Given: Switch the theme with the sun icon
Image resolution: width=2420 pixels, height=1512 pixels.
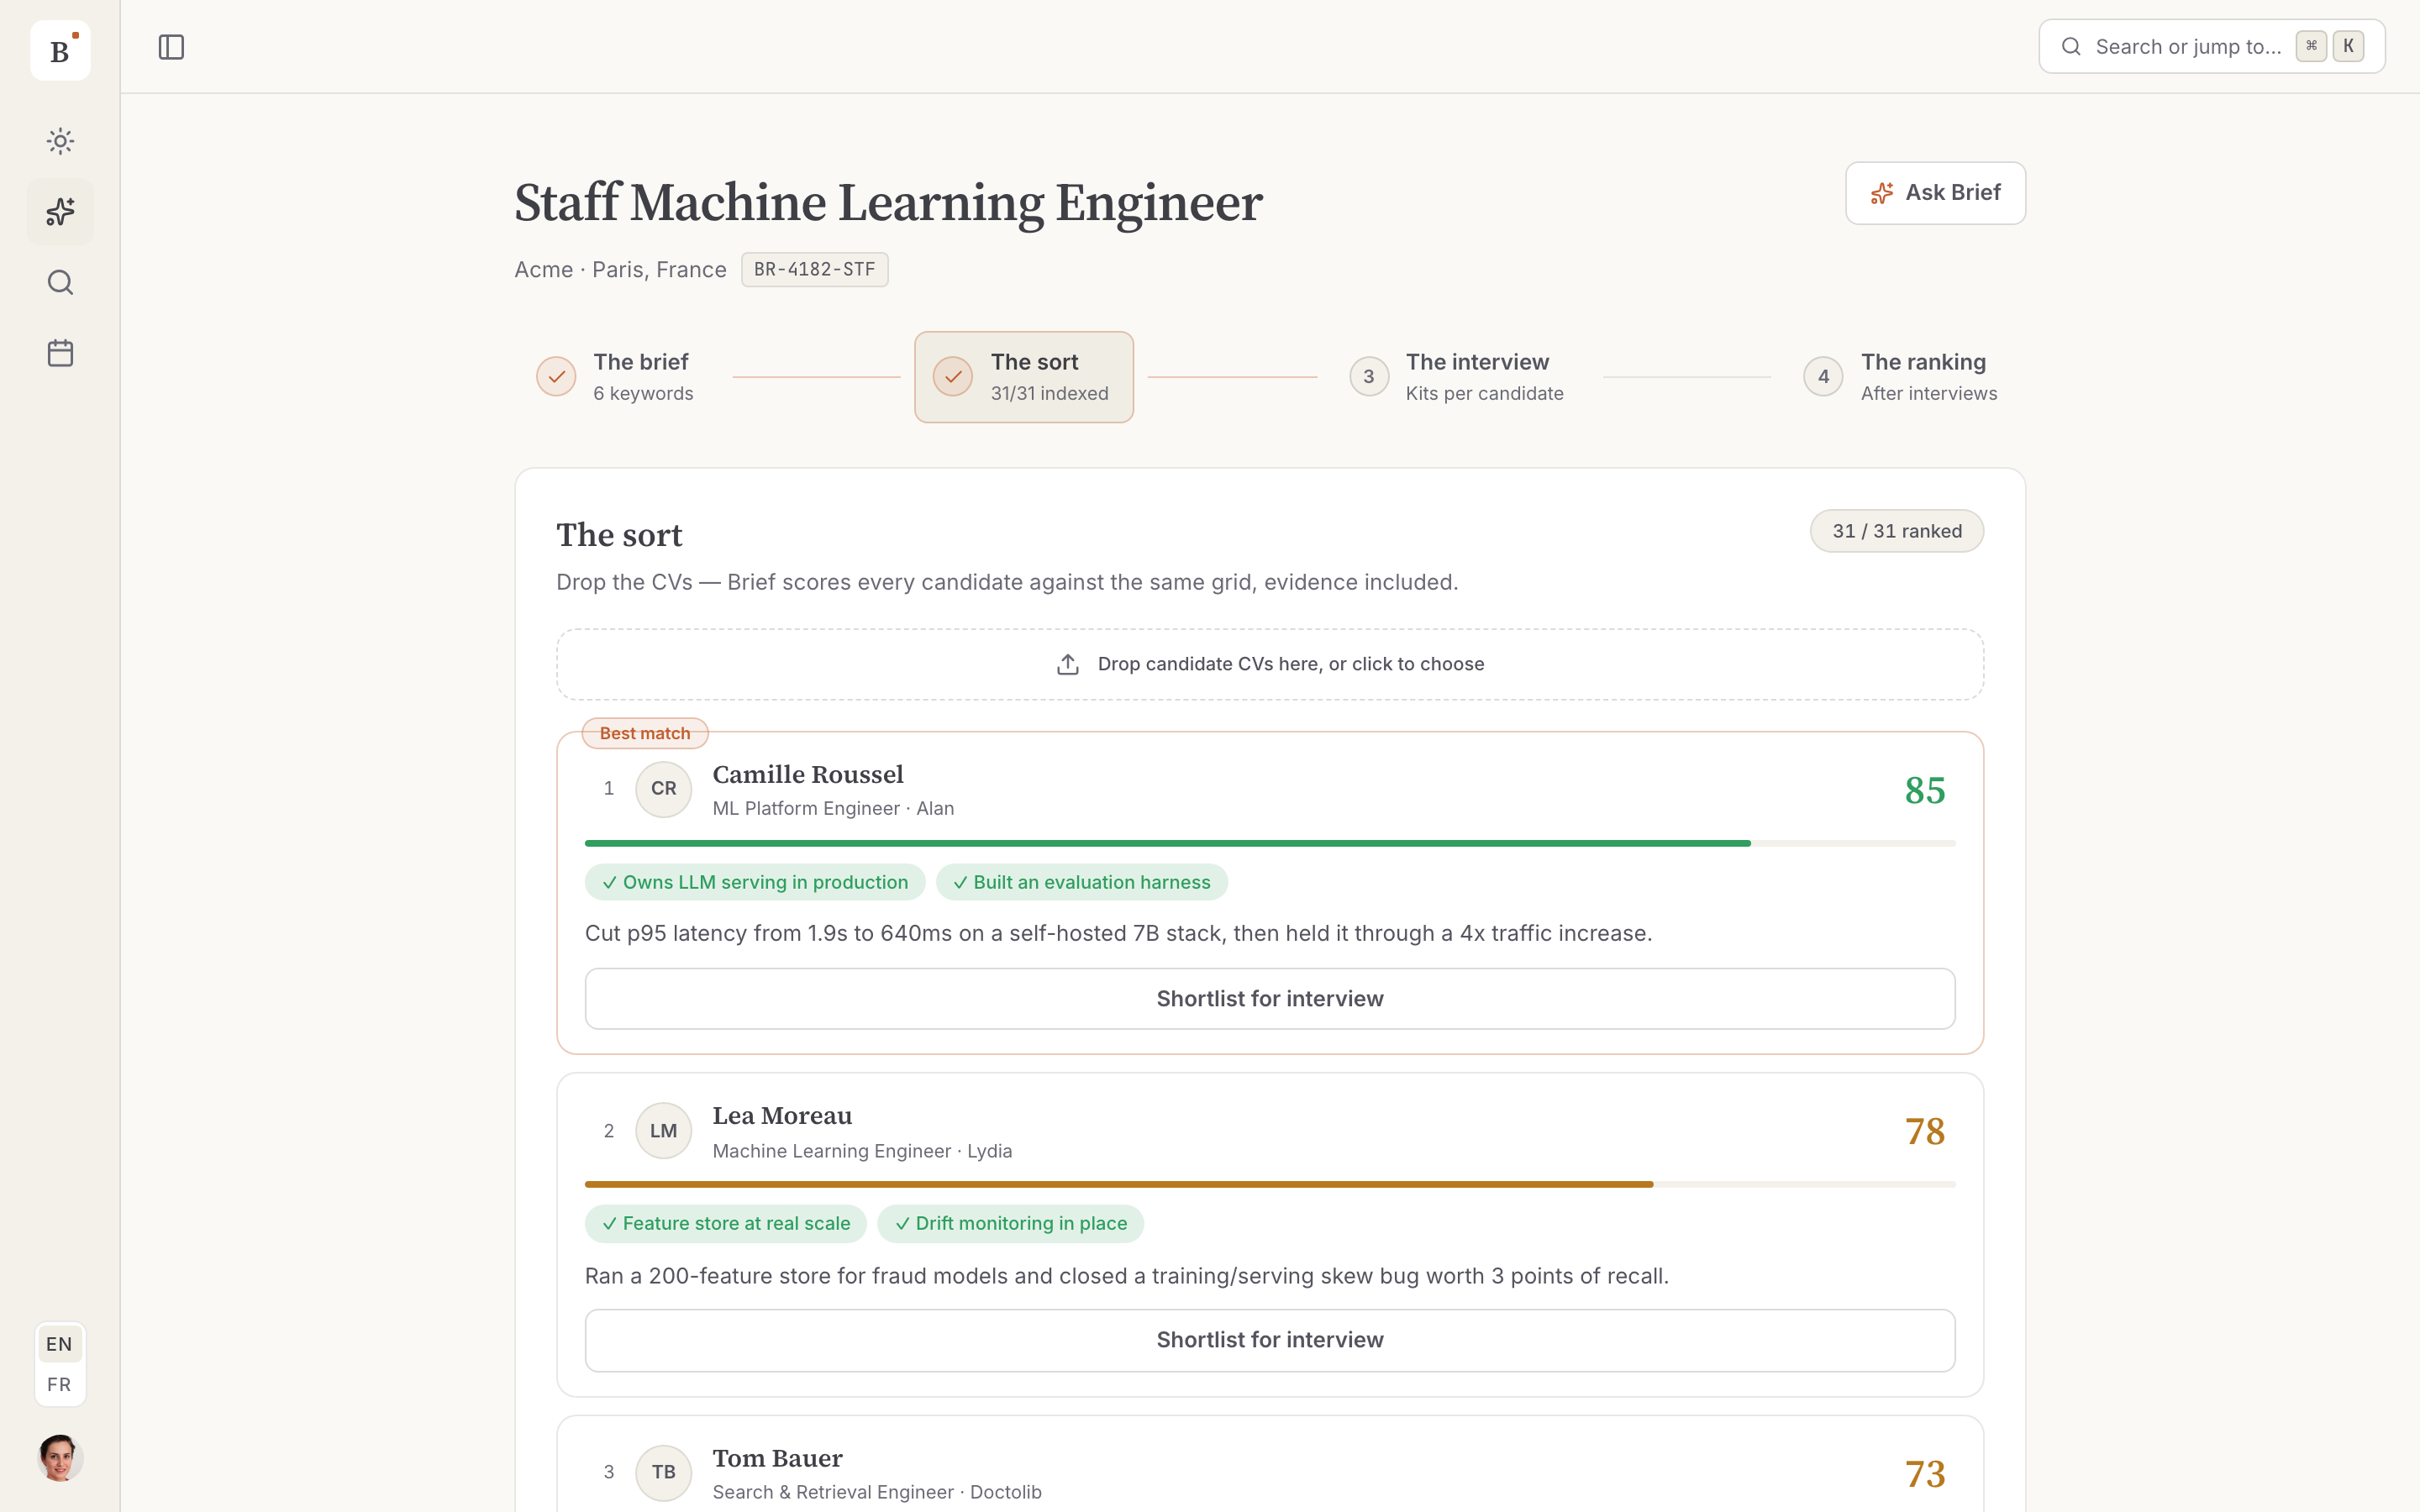Looking at the screenshot, I should coord(60,141).
